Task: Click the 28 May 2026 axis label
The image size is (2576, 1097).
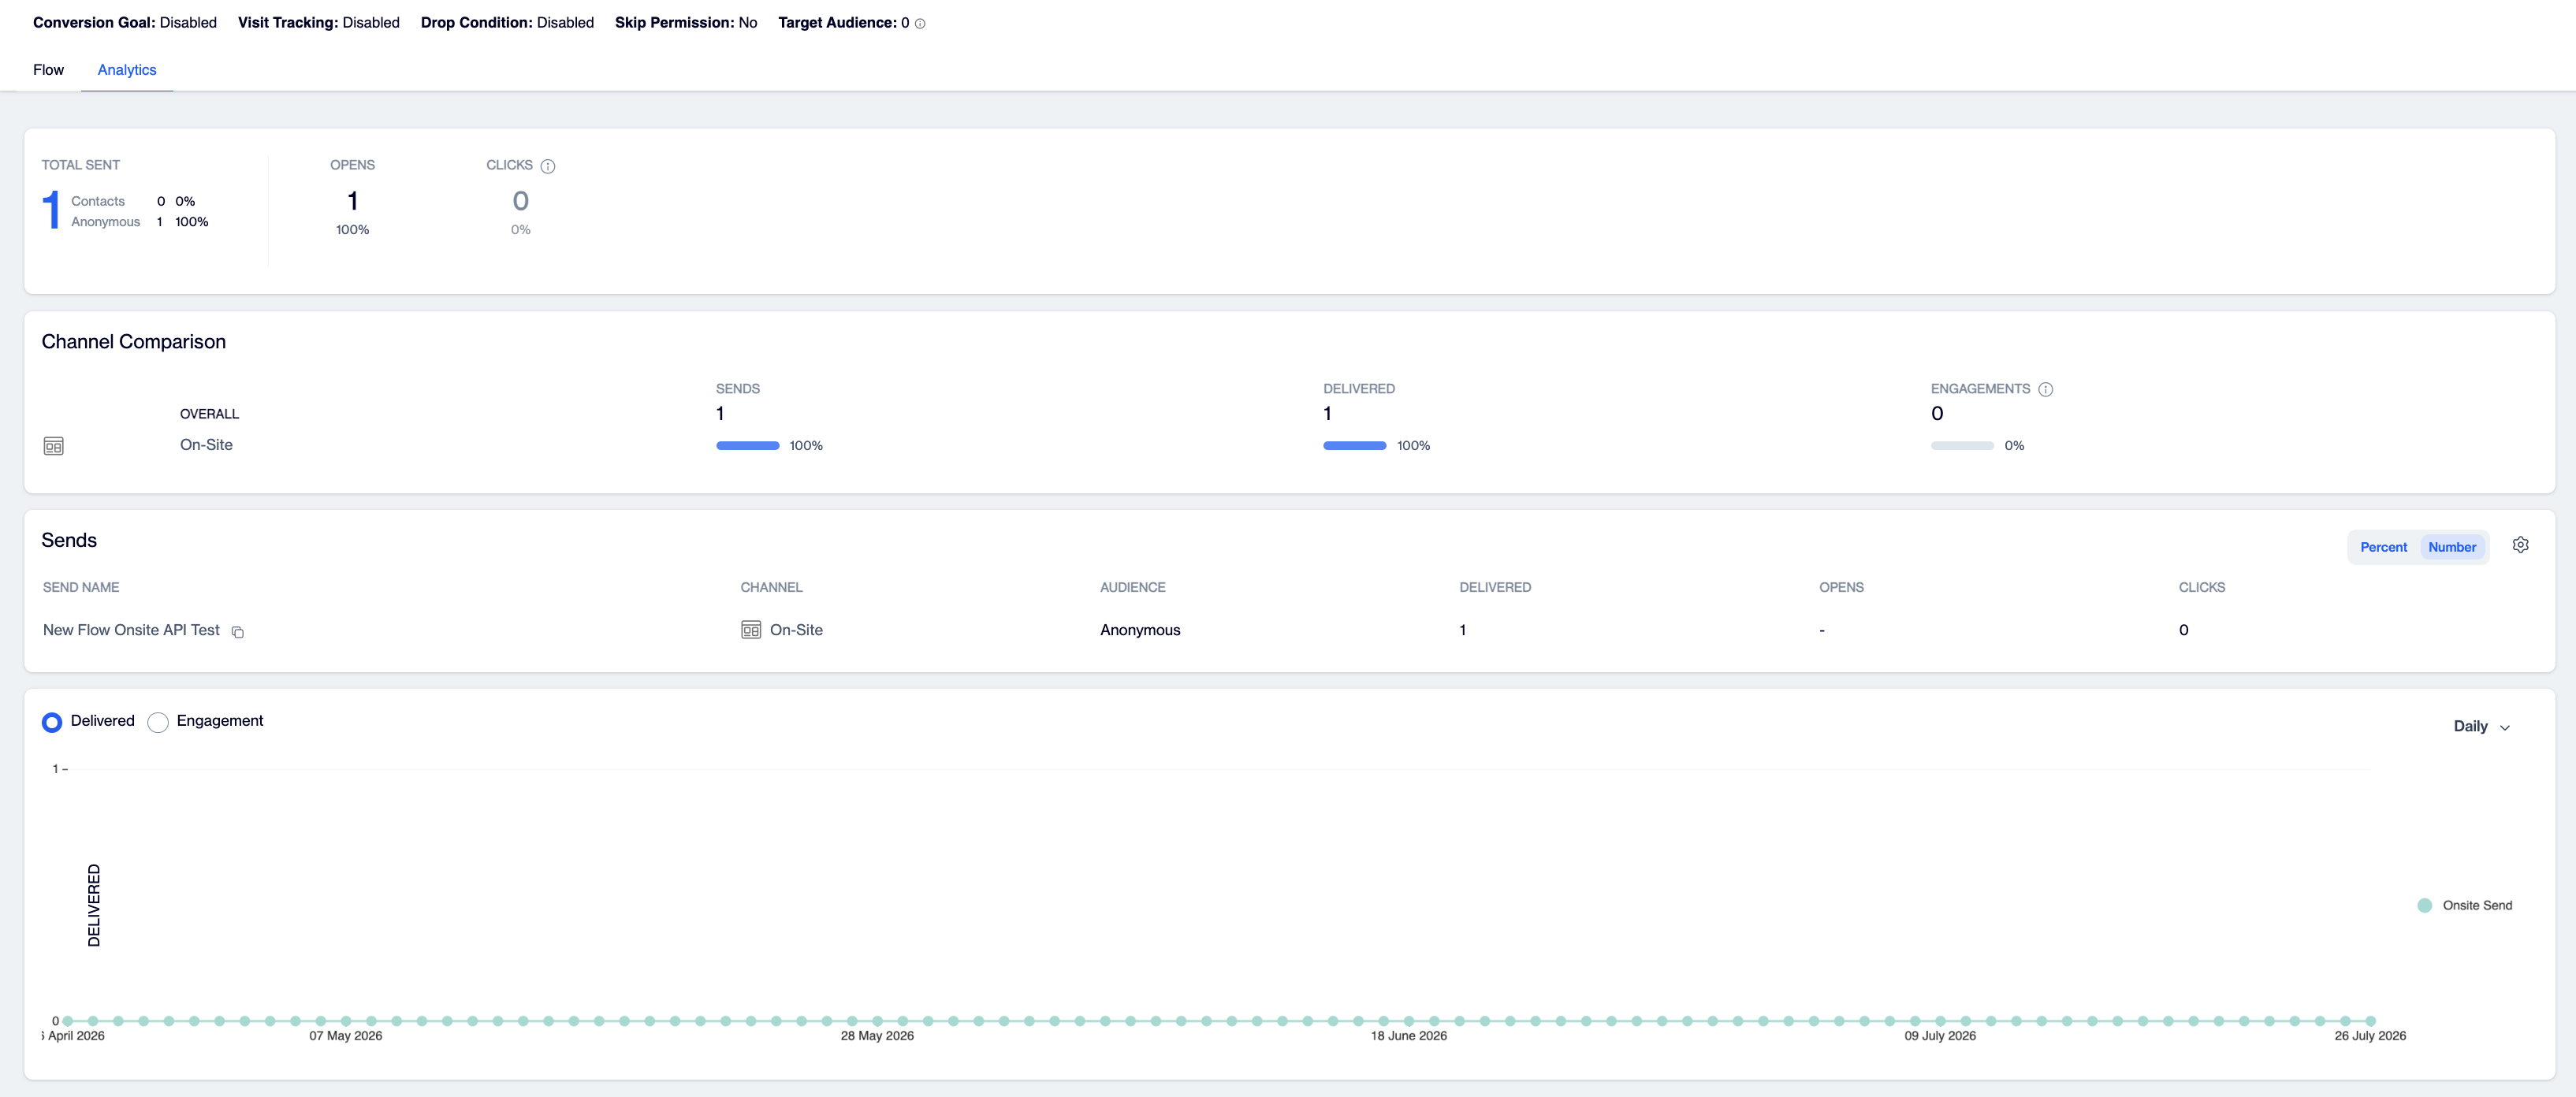Action: click(x=877, y=1036)
